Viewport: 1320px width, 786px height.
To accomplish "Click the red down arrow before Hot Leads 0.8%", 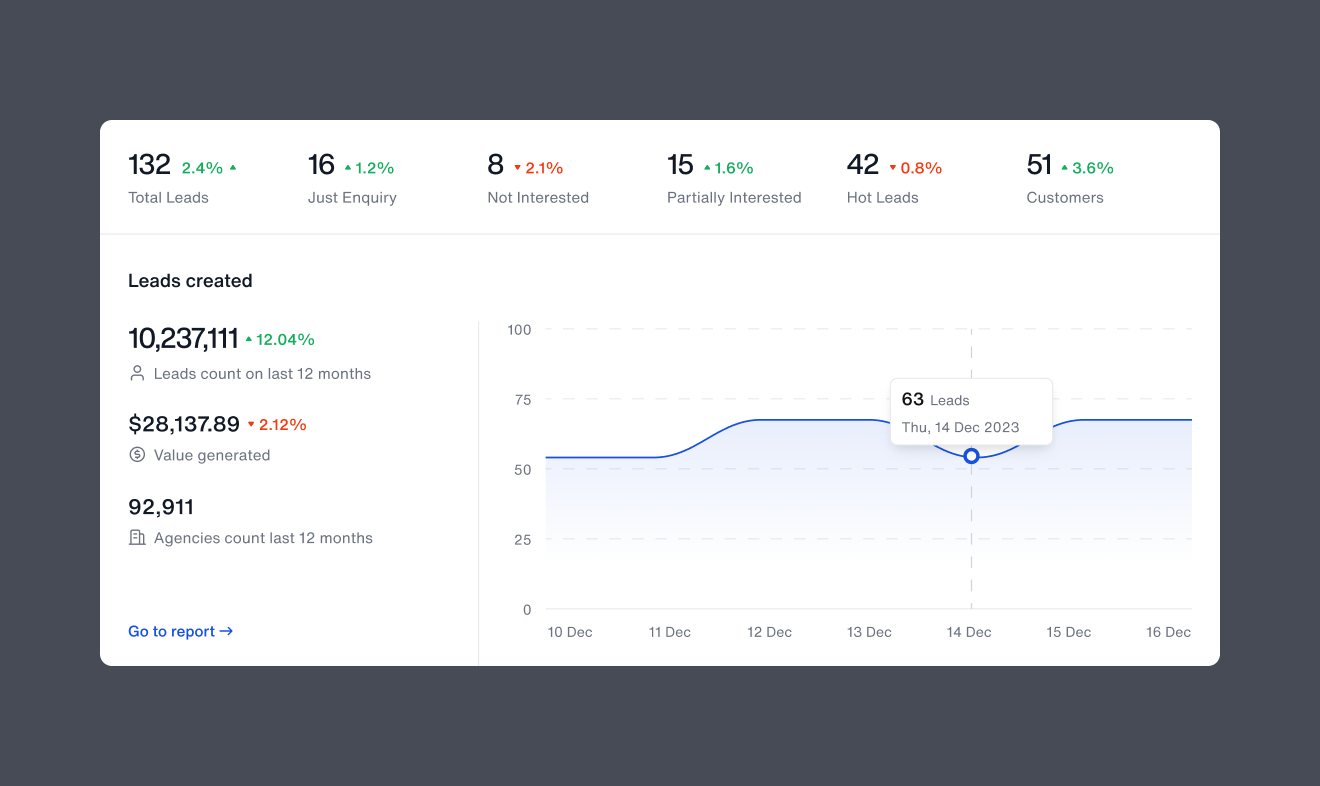I will click(893, 168).
